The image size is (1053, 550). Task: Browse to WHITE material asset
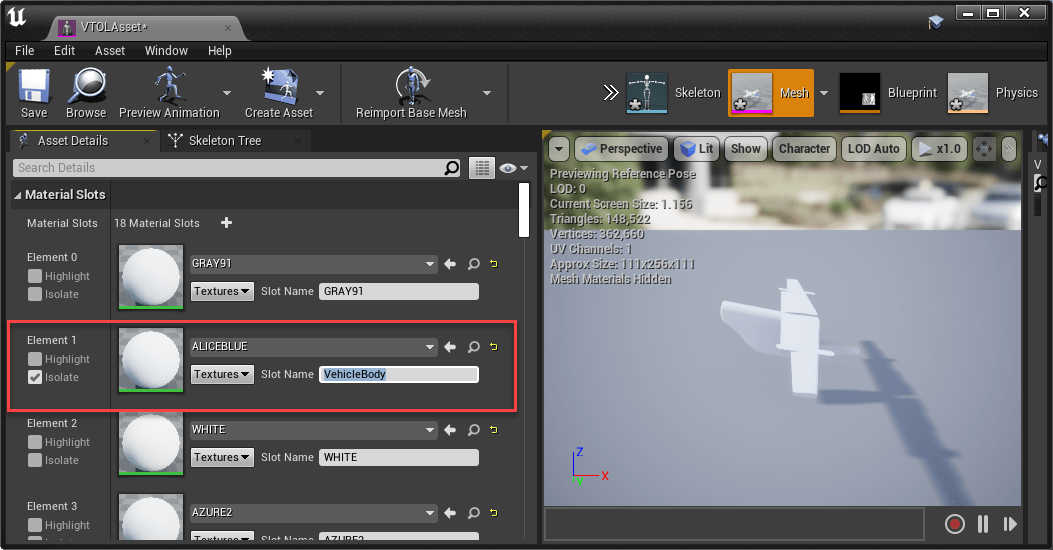pyautogui.click(x=473, y=430)
